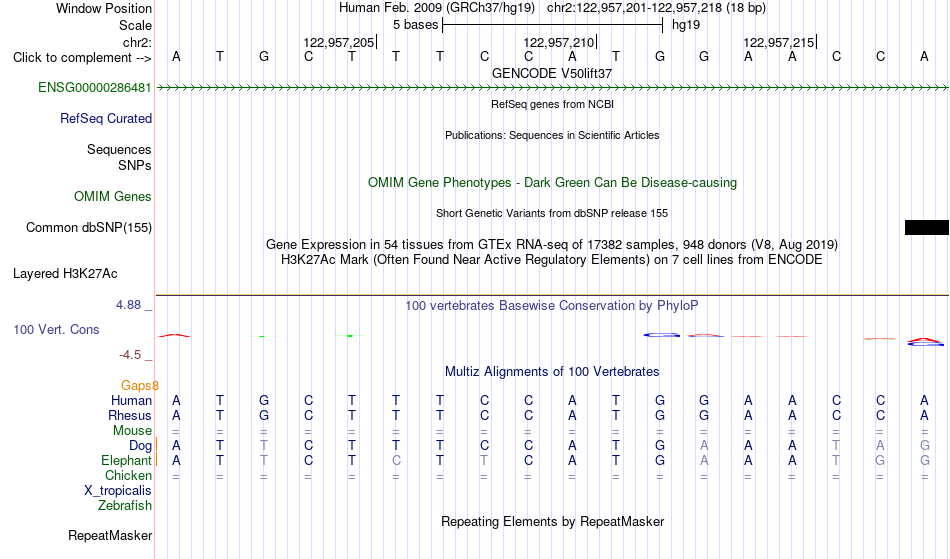Select the X_tropicalis species row label
950x559 pixels.
118,491
